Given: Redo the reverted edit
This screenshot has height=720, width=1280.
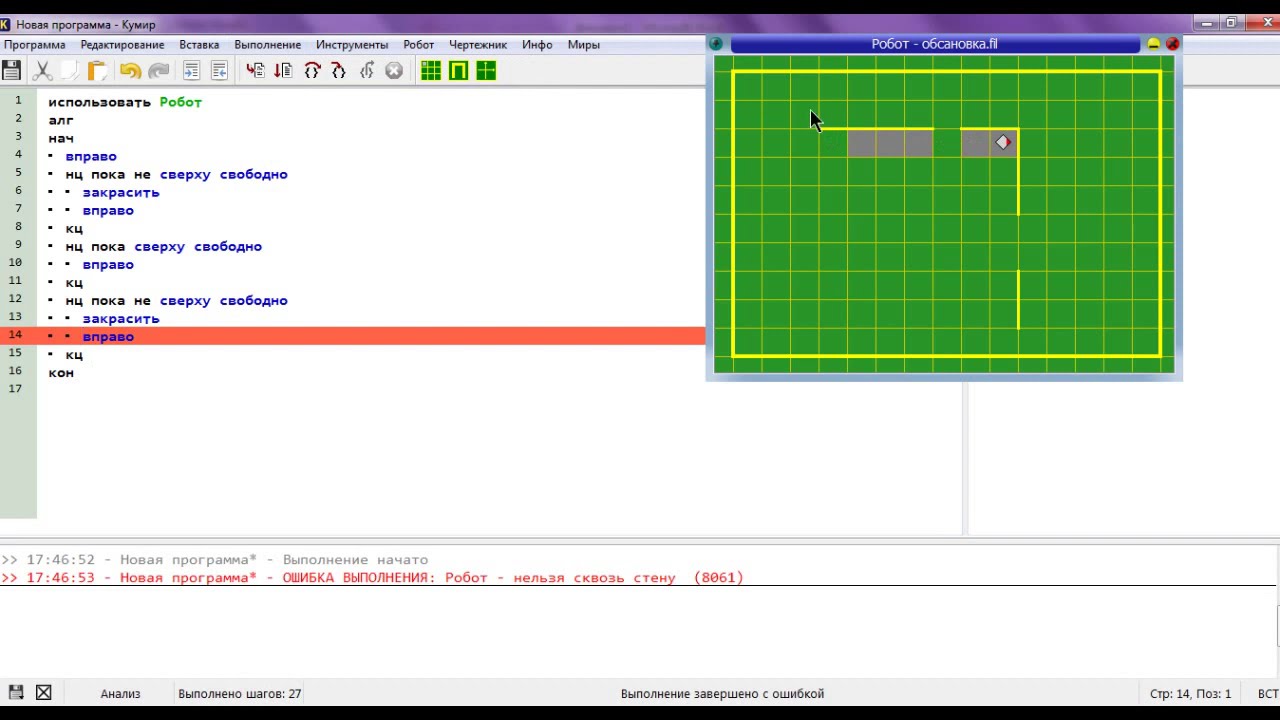Looking at the screenshot, I should [158, 70].
